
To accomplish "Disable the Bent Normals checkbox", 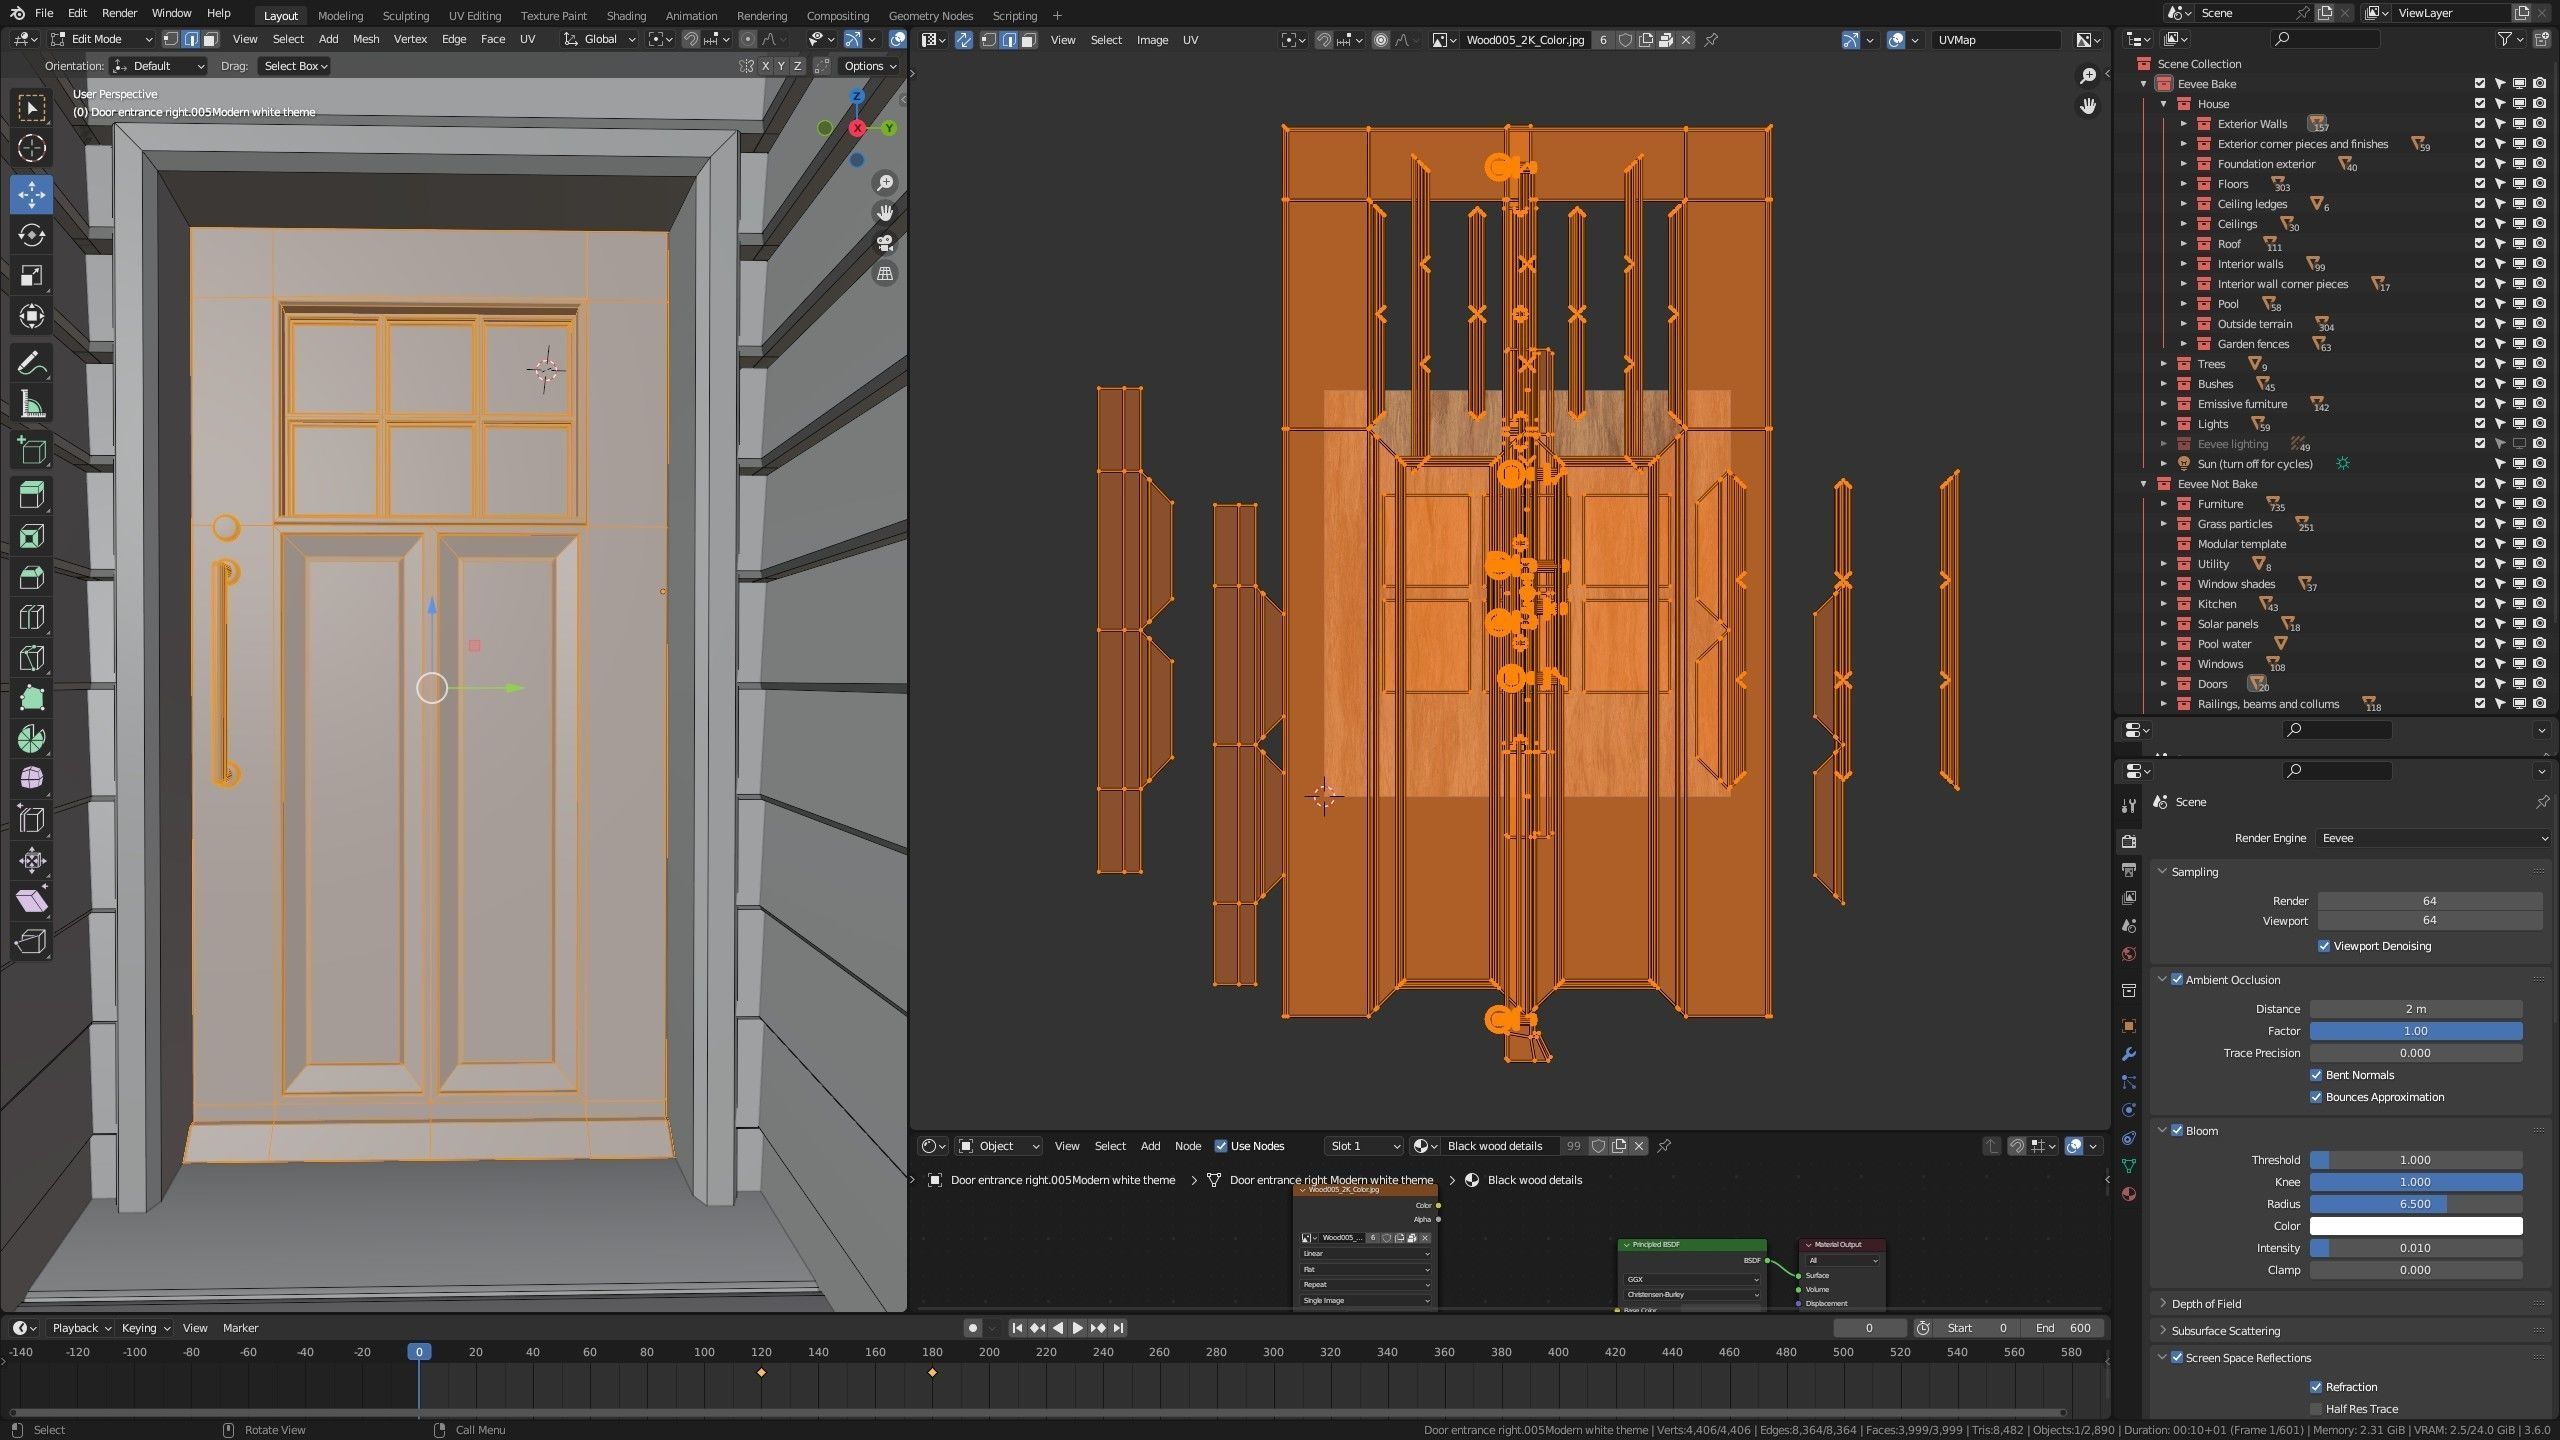I will 2316,1075.
